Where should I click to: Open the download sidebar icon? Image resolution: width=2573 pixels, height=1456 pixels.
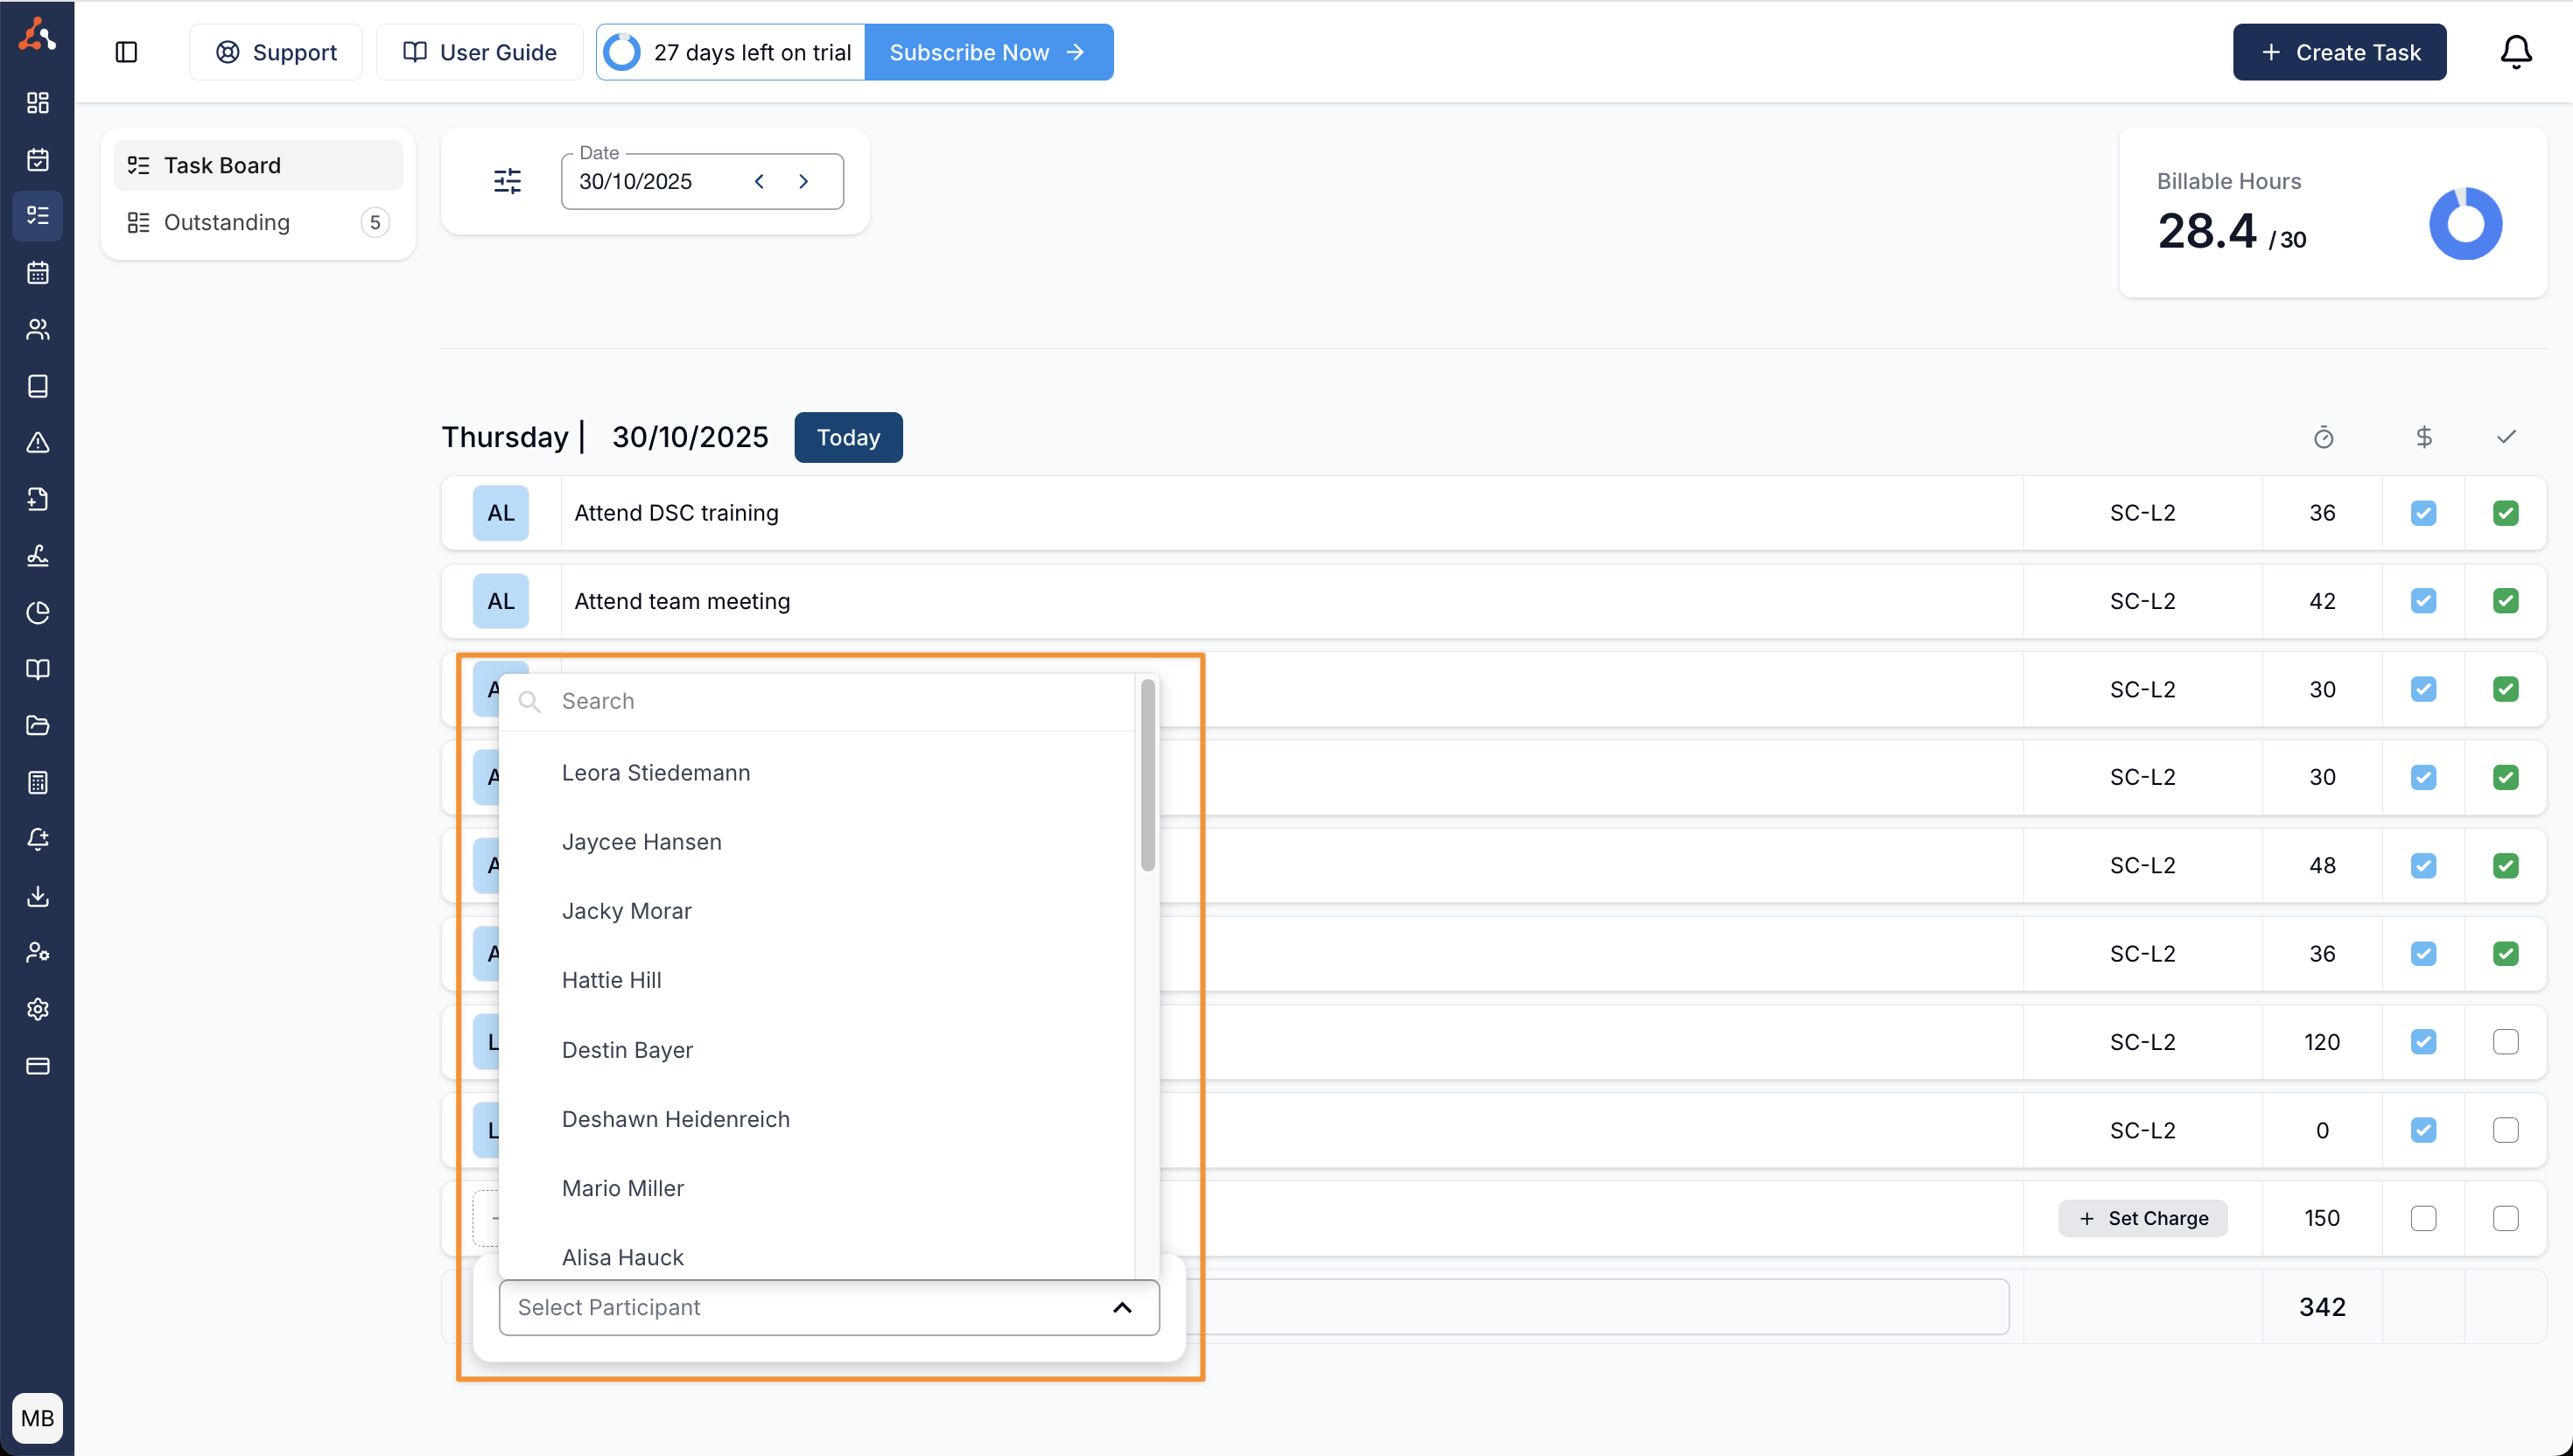[x=38, y=896]
